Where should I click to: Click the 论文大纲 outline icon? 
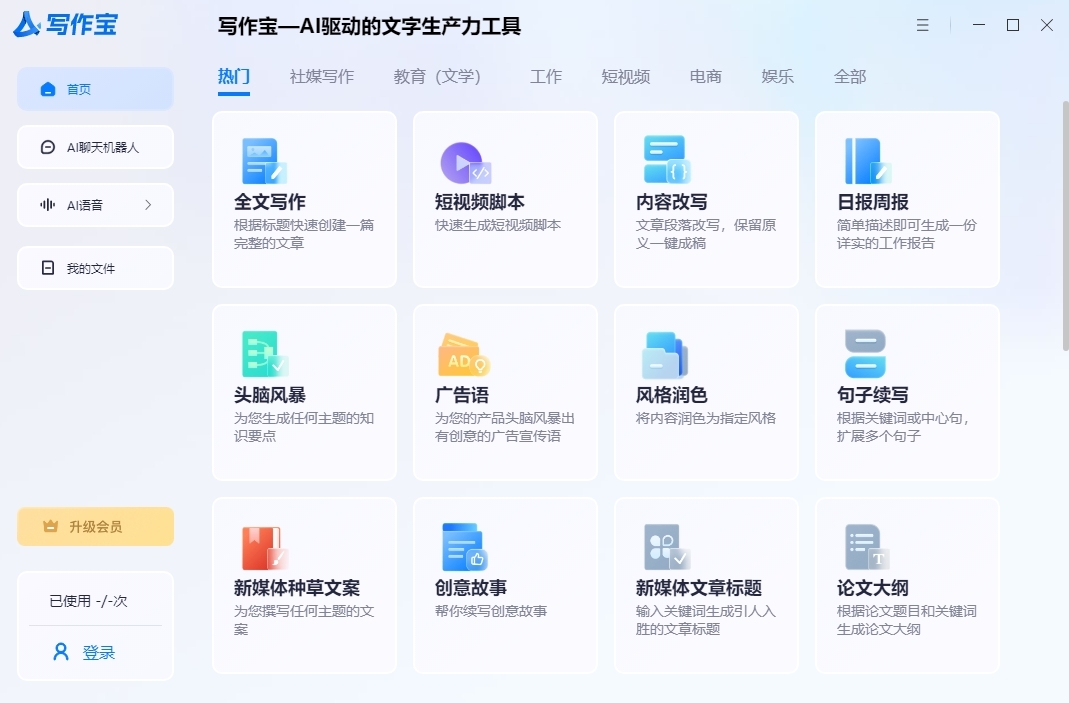tap(865, 546)
